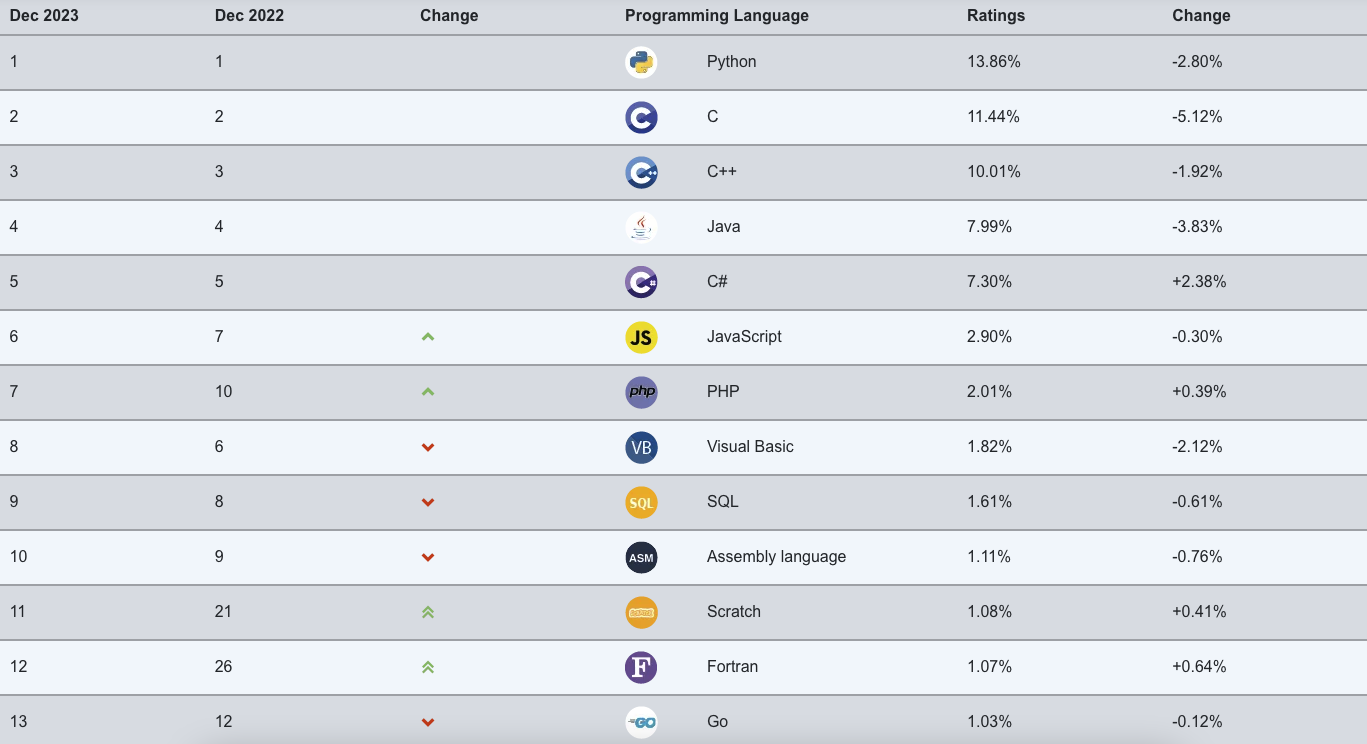Click the PHP logo icon
Viewport: 1367px width, 744px height.
[641, 392]
